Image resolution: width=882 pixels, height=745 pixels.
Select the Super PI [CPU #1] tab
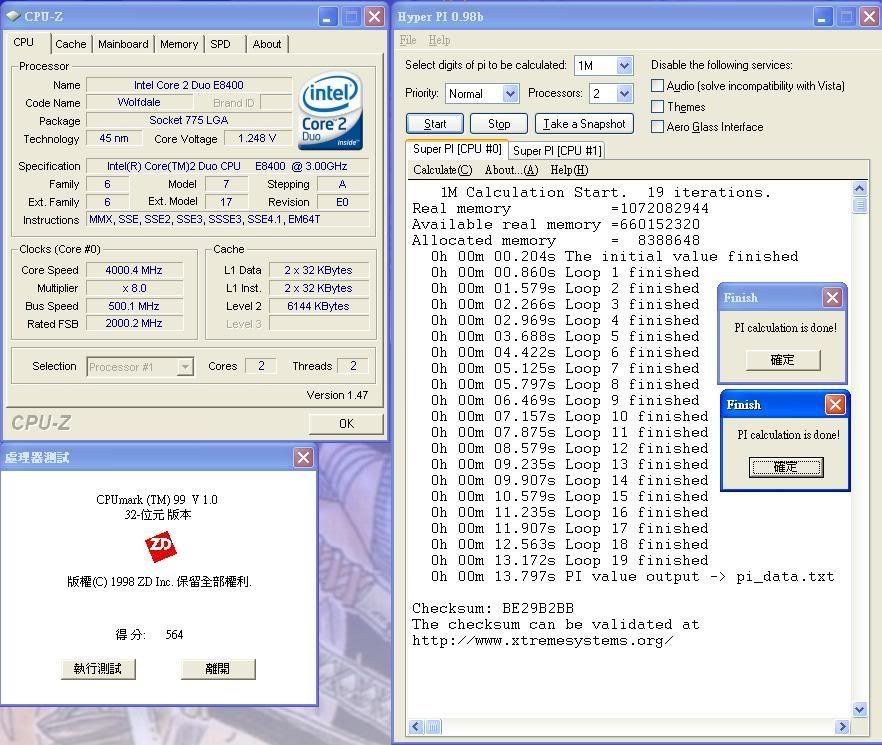coord(557,151)
